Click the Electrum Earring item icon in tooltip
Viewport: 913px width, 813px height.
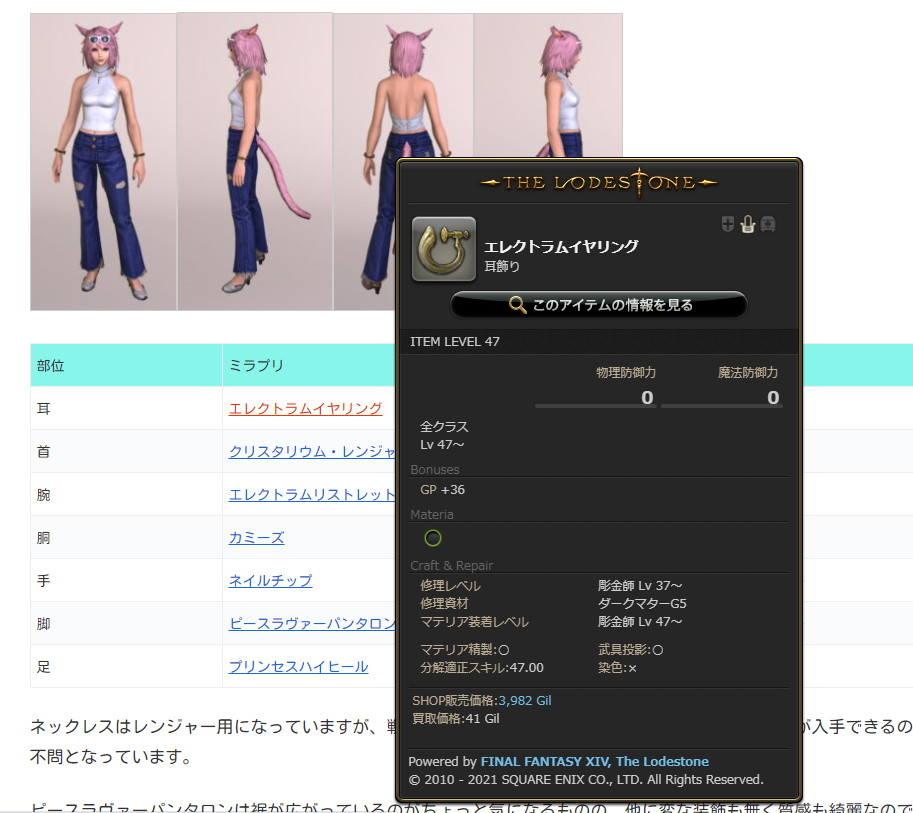pyautogui.click(x=444, y=249)
